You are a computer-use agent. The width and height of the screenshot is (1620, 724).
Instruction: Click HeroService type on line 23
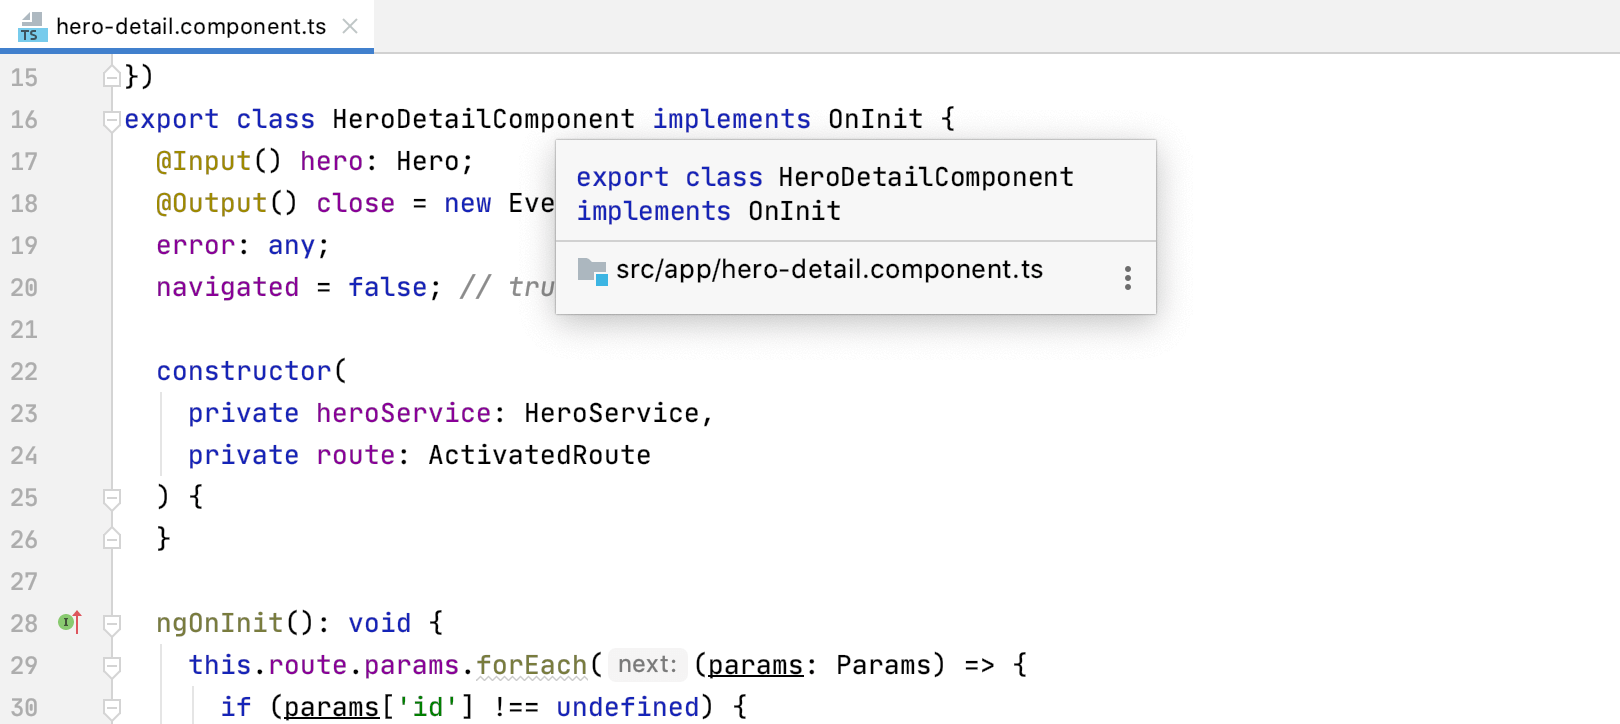click(611, 413)
